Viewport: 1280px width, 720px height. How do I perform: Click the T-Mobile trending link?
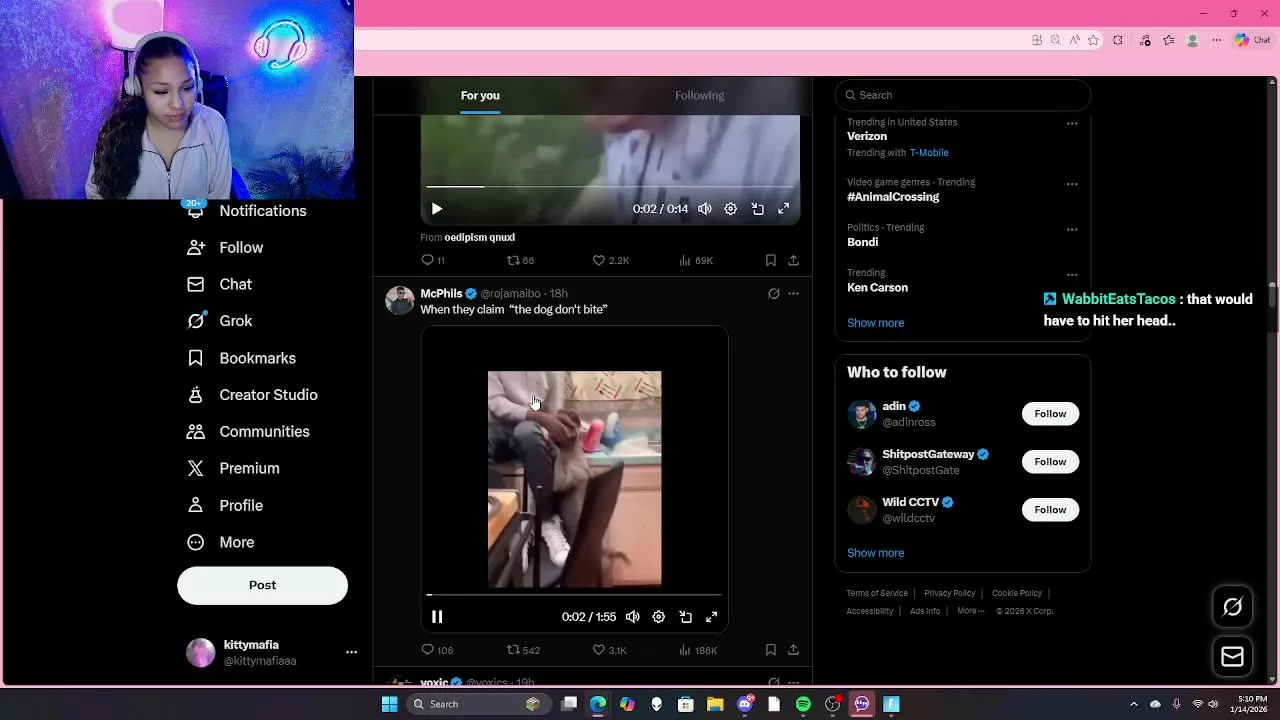point(929,153)
